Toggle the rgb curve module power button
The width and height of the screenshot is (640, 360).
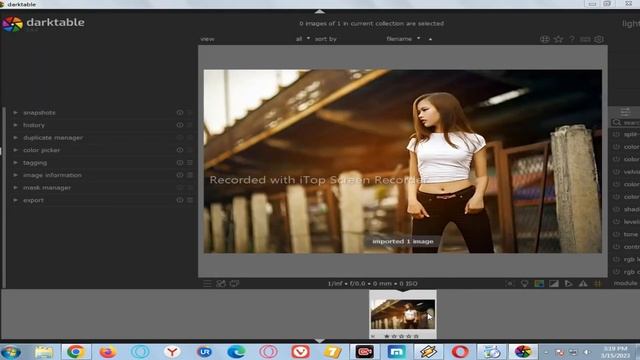coord(616,272)
